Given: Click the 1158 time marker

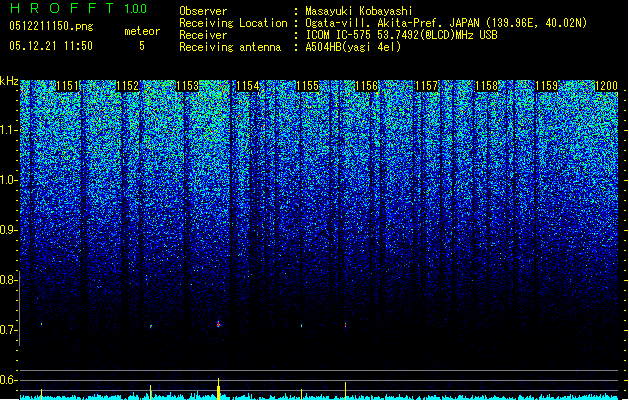Looking at the screenshot, I should (487, 86).
